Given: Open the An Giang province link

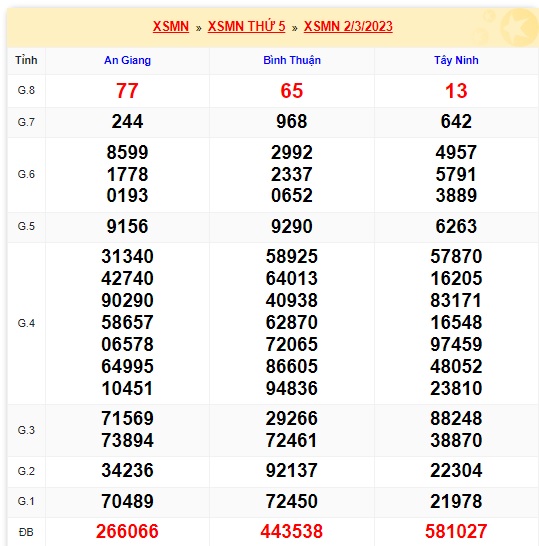Looking at the screenshot, I should click(x=127, y=60).
